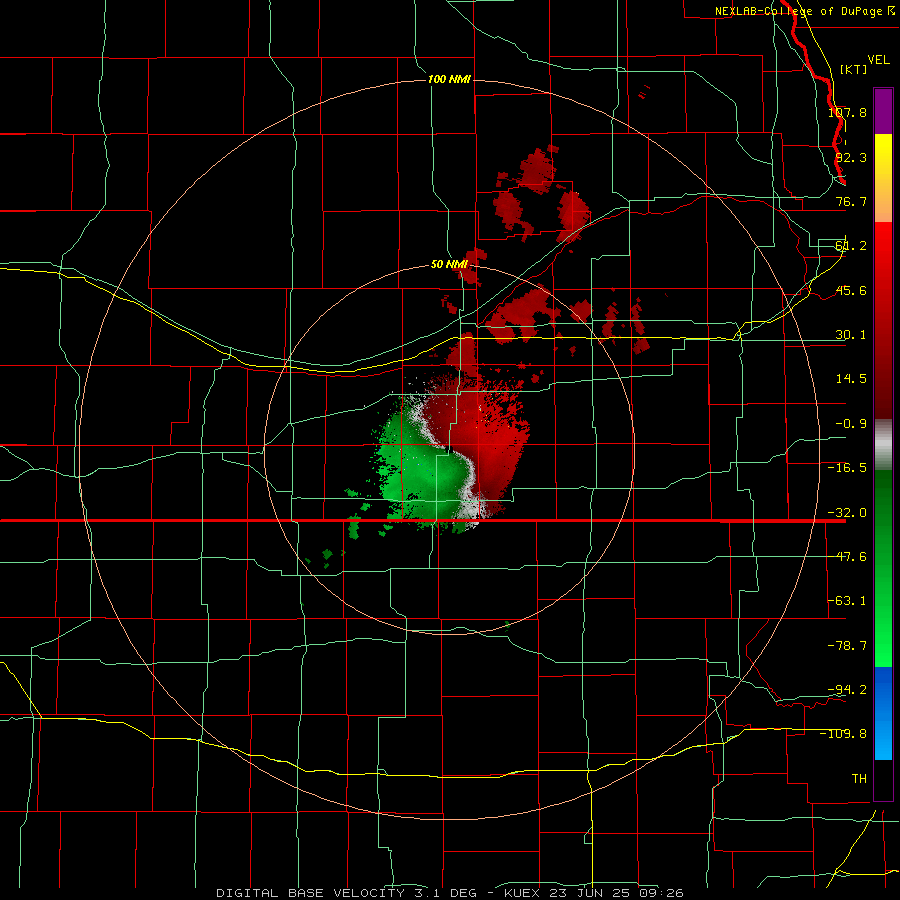Click the 30.1 value on velocity scale
Viewport: 900px width, 900px height.
(x=851, y=335)
